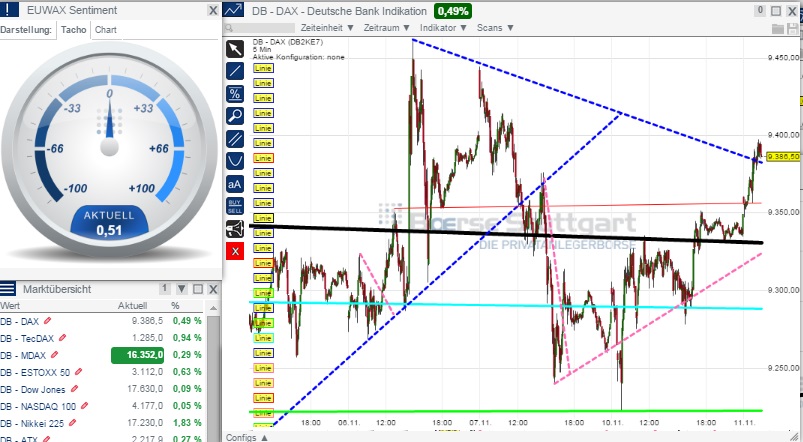Click the pencil edit icon next to DB - DAX
803x442 pixels.
tap(48, 321)
